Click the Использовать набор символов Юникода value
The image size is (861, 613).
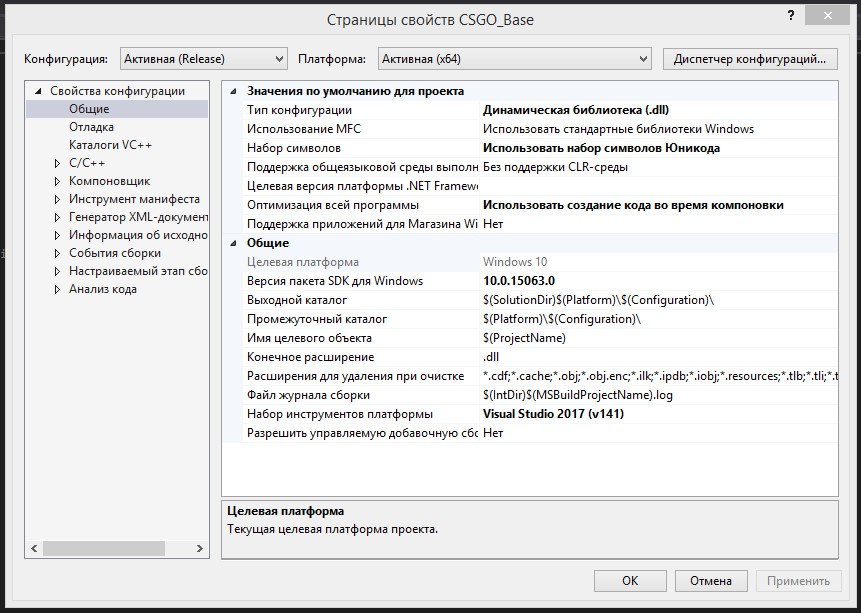[x=601, y=148]
